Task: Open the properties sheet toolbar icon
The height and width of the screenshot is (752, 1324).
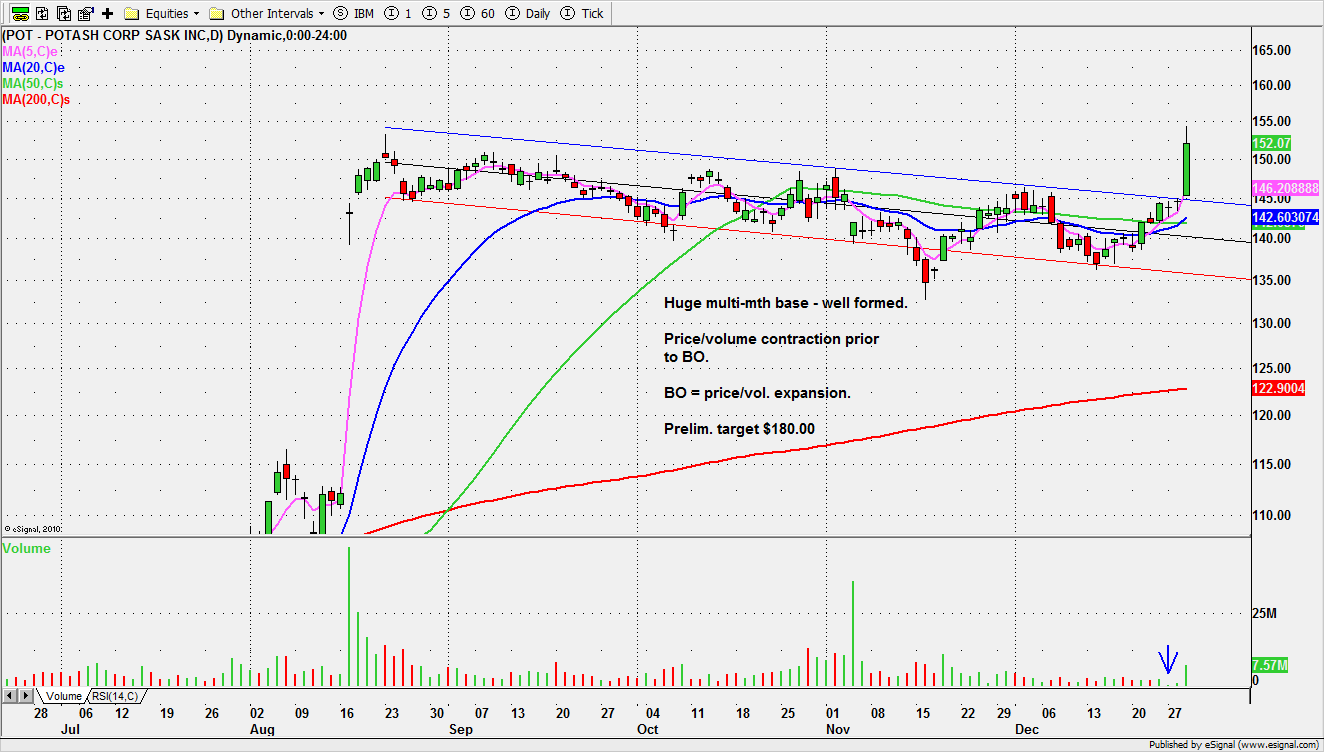Action: [x=86, y=13]
